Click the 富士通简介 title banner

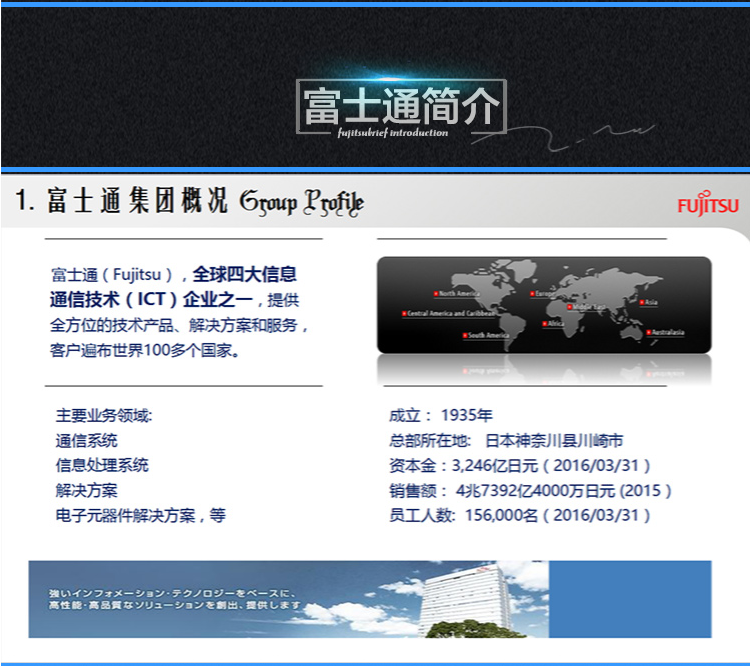tap(401, 106)
